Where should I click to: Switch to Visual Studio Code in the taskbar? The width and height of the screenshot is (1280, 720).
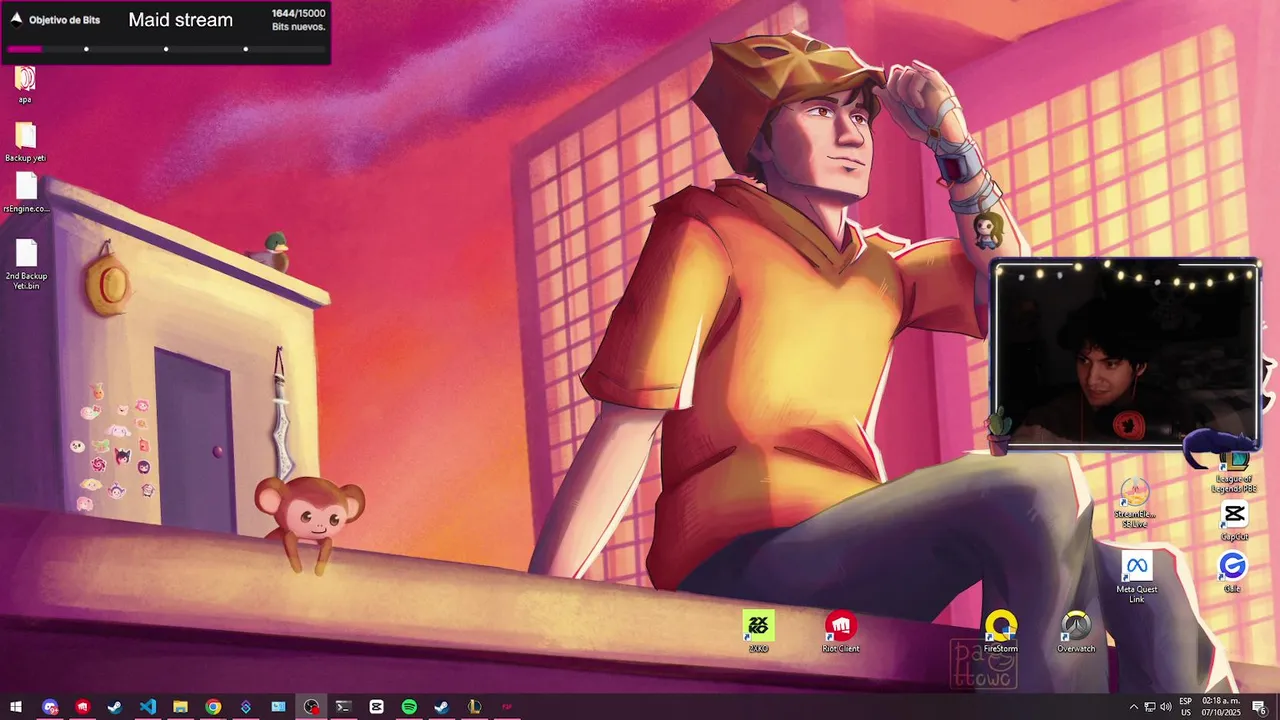[148, 707]
